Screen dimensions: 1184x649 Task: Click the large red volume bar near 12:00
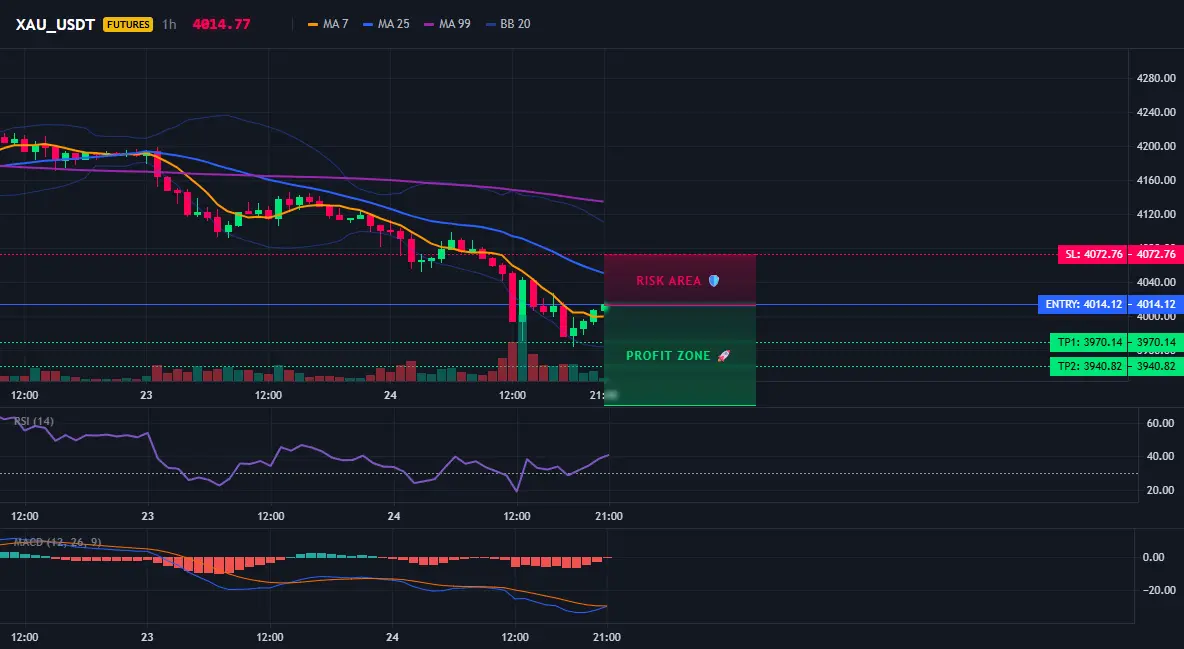(x=513, y=362)
